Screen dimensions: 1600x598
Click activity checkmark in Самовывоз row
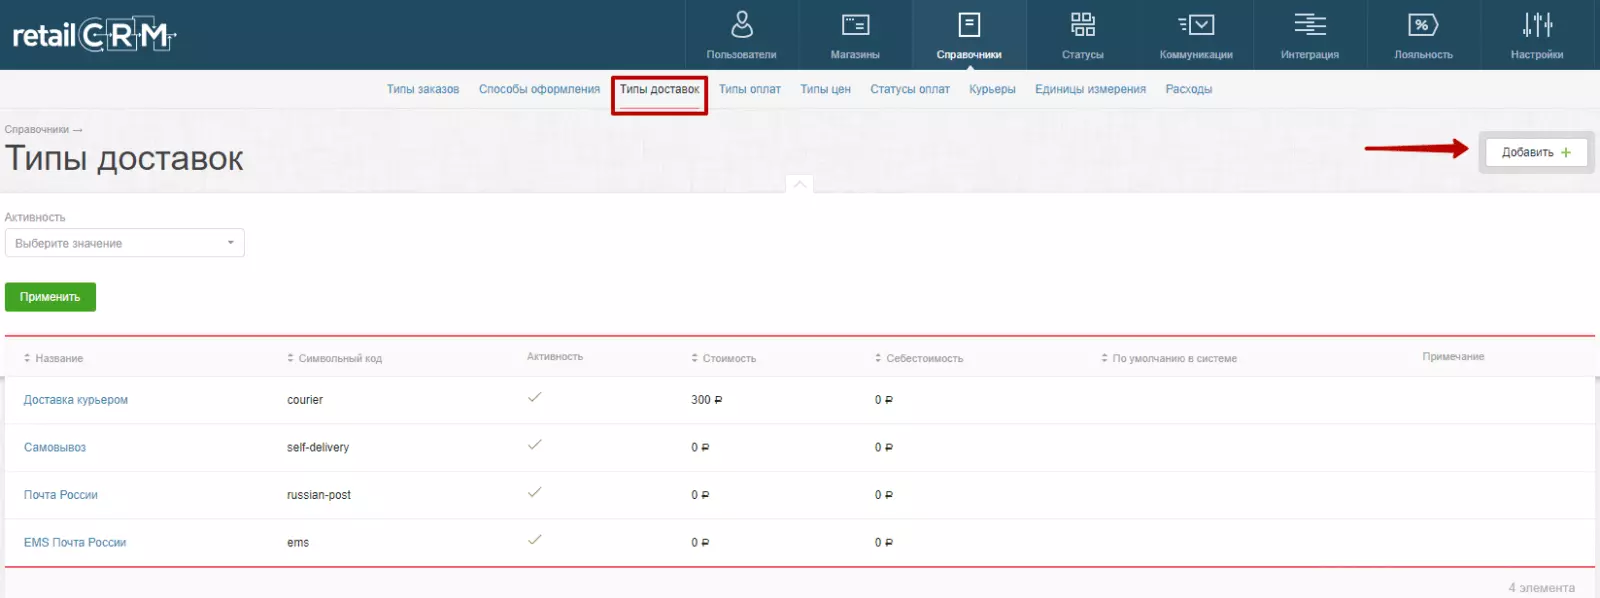click(x=535, y=444)
